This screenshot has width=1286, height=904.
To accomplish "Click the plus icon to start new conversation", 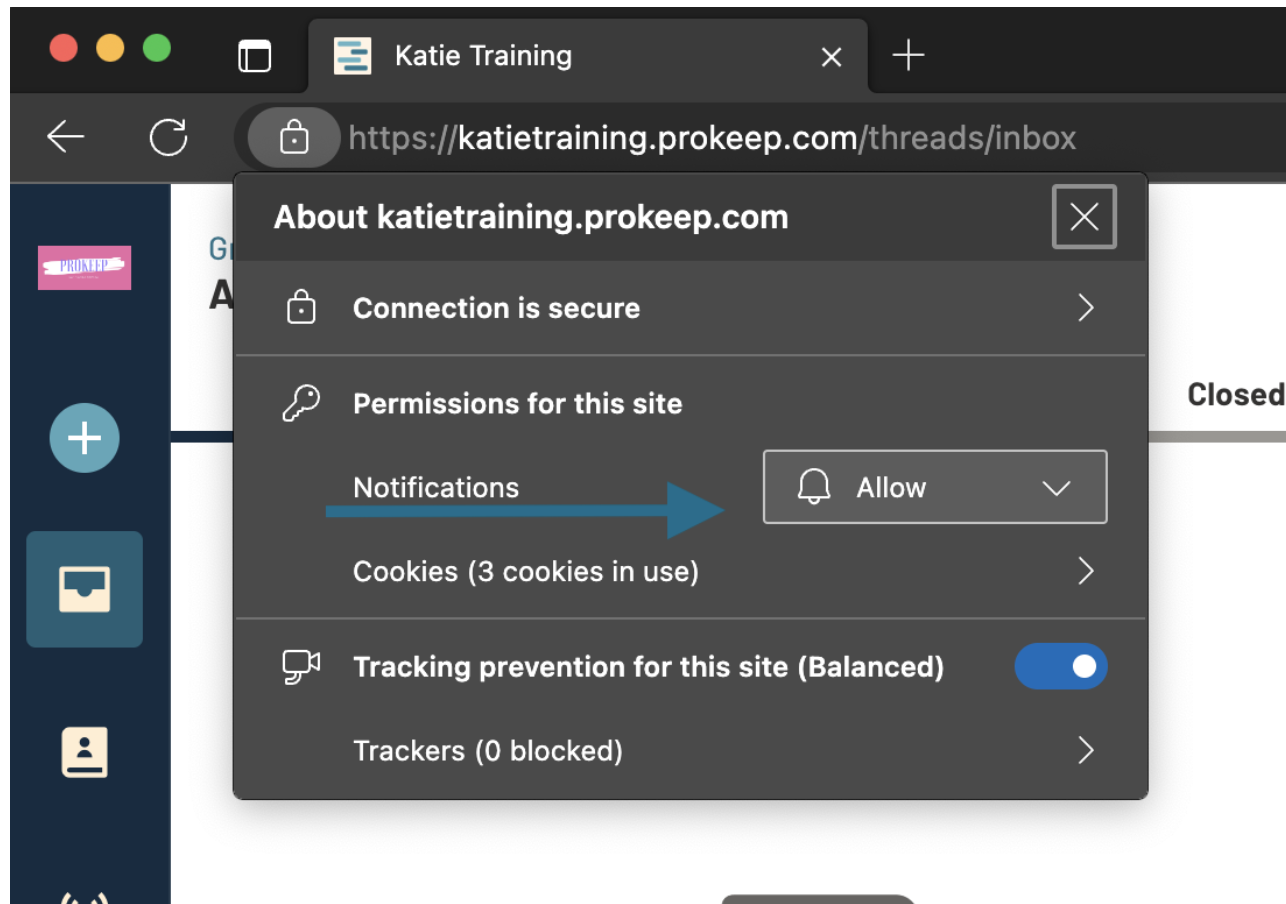I will (x=85, y=438).
